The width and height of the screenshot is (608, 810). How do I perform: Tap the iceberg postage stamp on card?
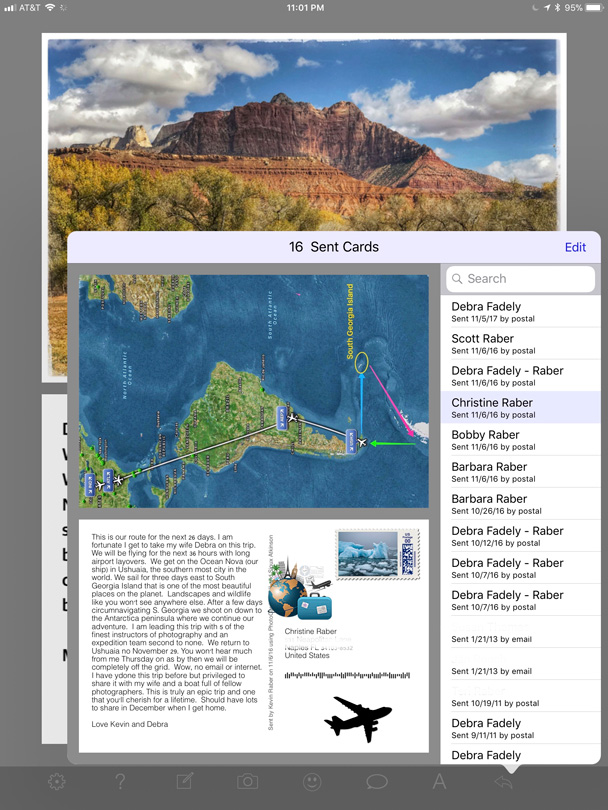pos(378,553)
